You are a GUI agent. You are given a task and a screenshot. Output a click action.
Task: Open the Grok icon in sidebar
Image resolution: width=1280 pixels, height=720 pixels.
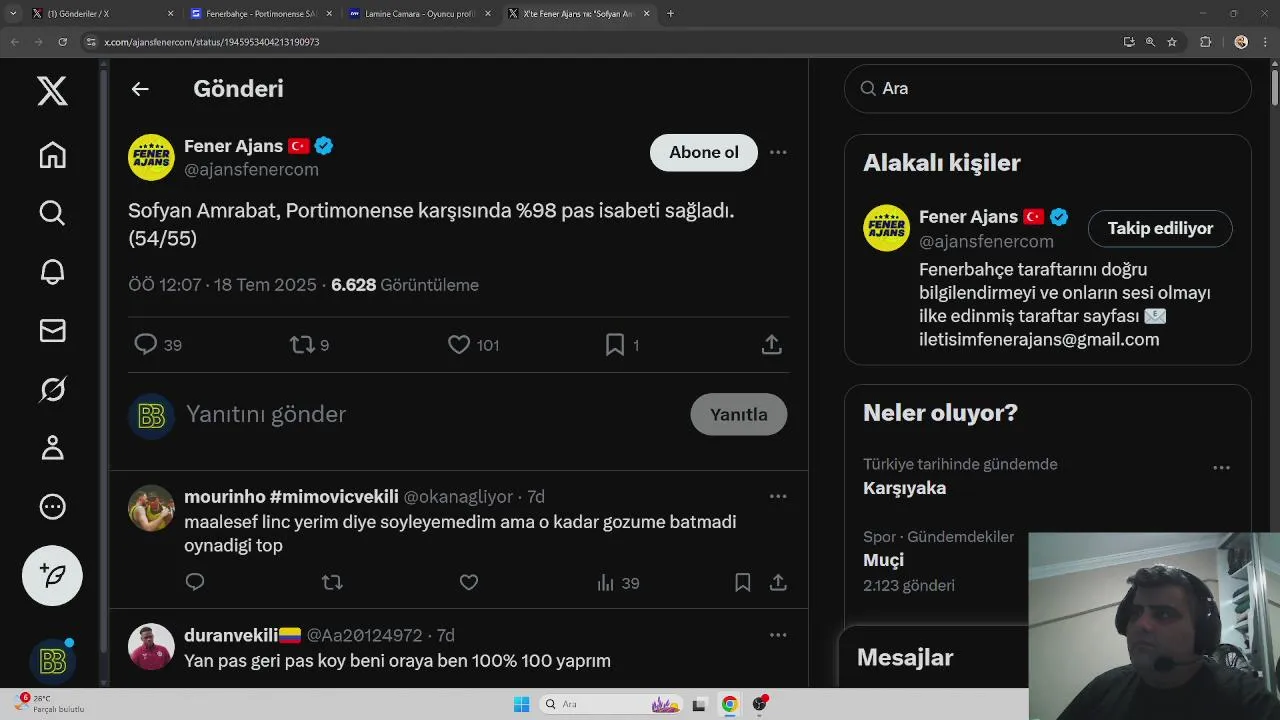pyautogui.click(x=52, y=389)
